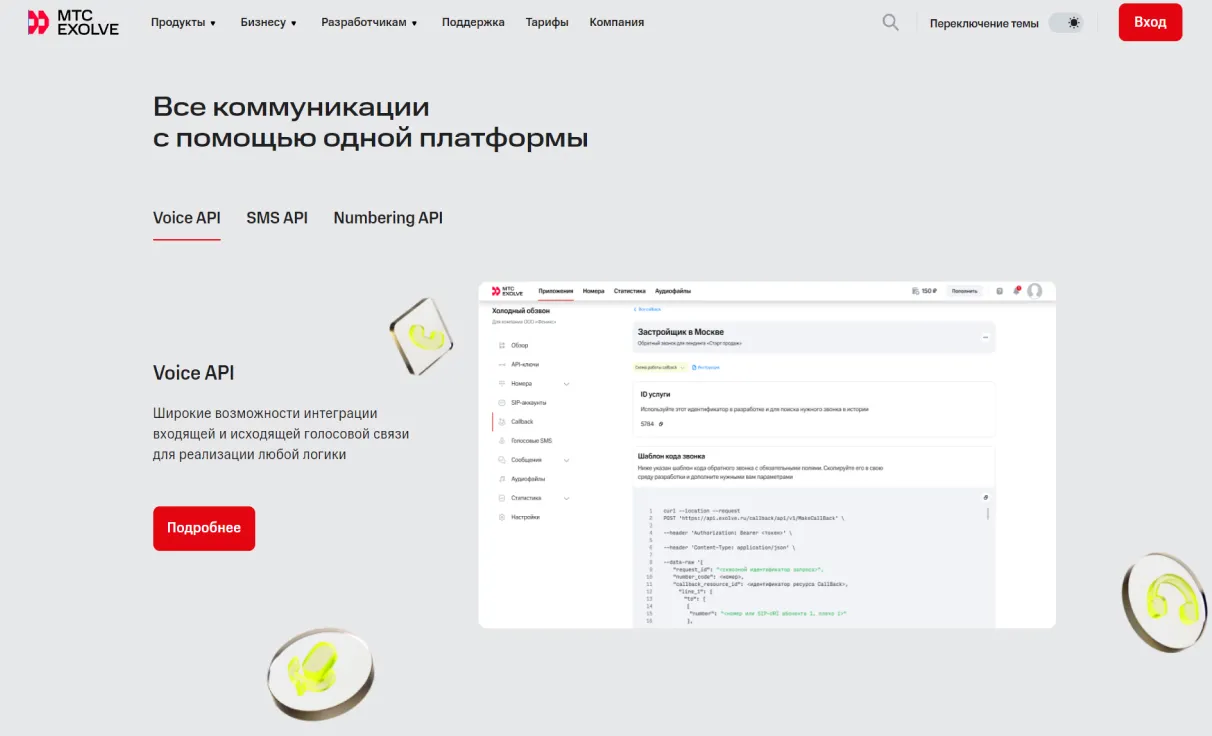Click the MTC Exolve logo inside the dashboard preview
The width and height of the screenshot is (1212, 736).
pos(508,291)
